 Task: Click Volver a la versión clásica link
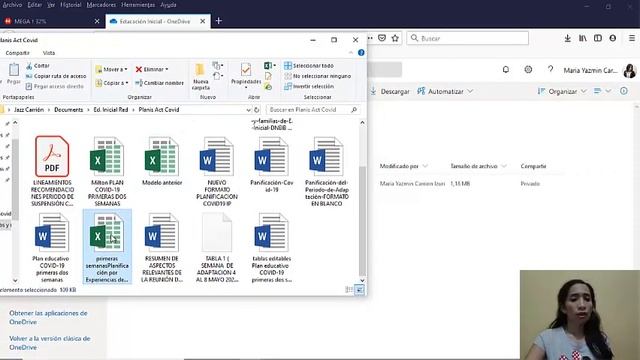pos(50,343)
